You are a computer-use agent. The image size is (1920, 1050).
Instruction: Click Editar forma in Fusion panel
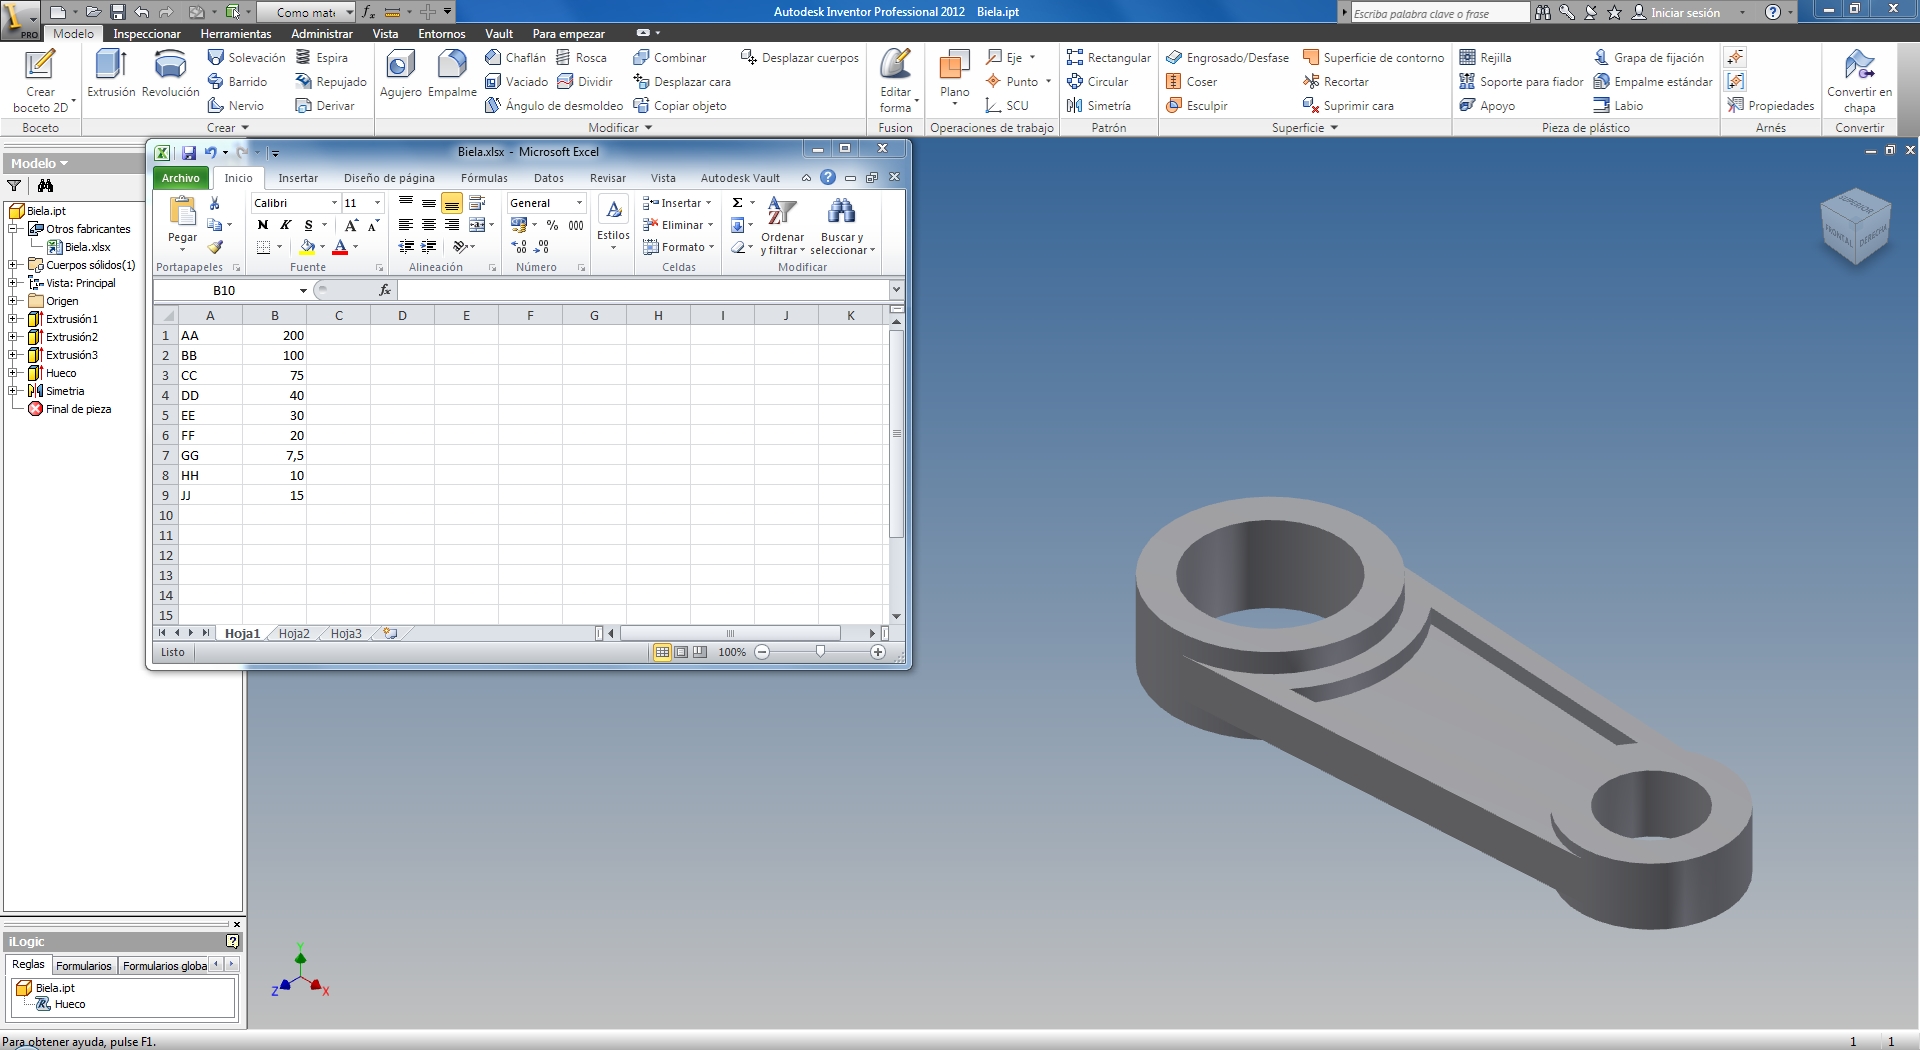click(896, 81)
